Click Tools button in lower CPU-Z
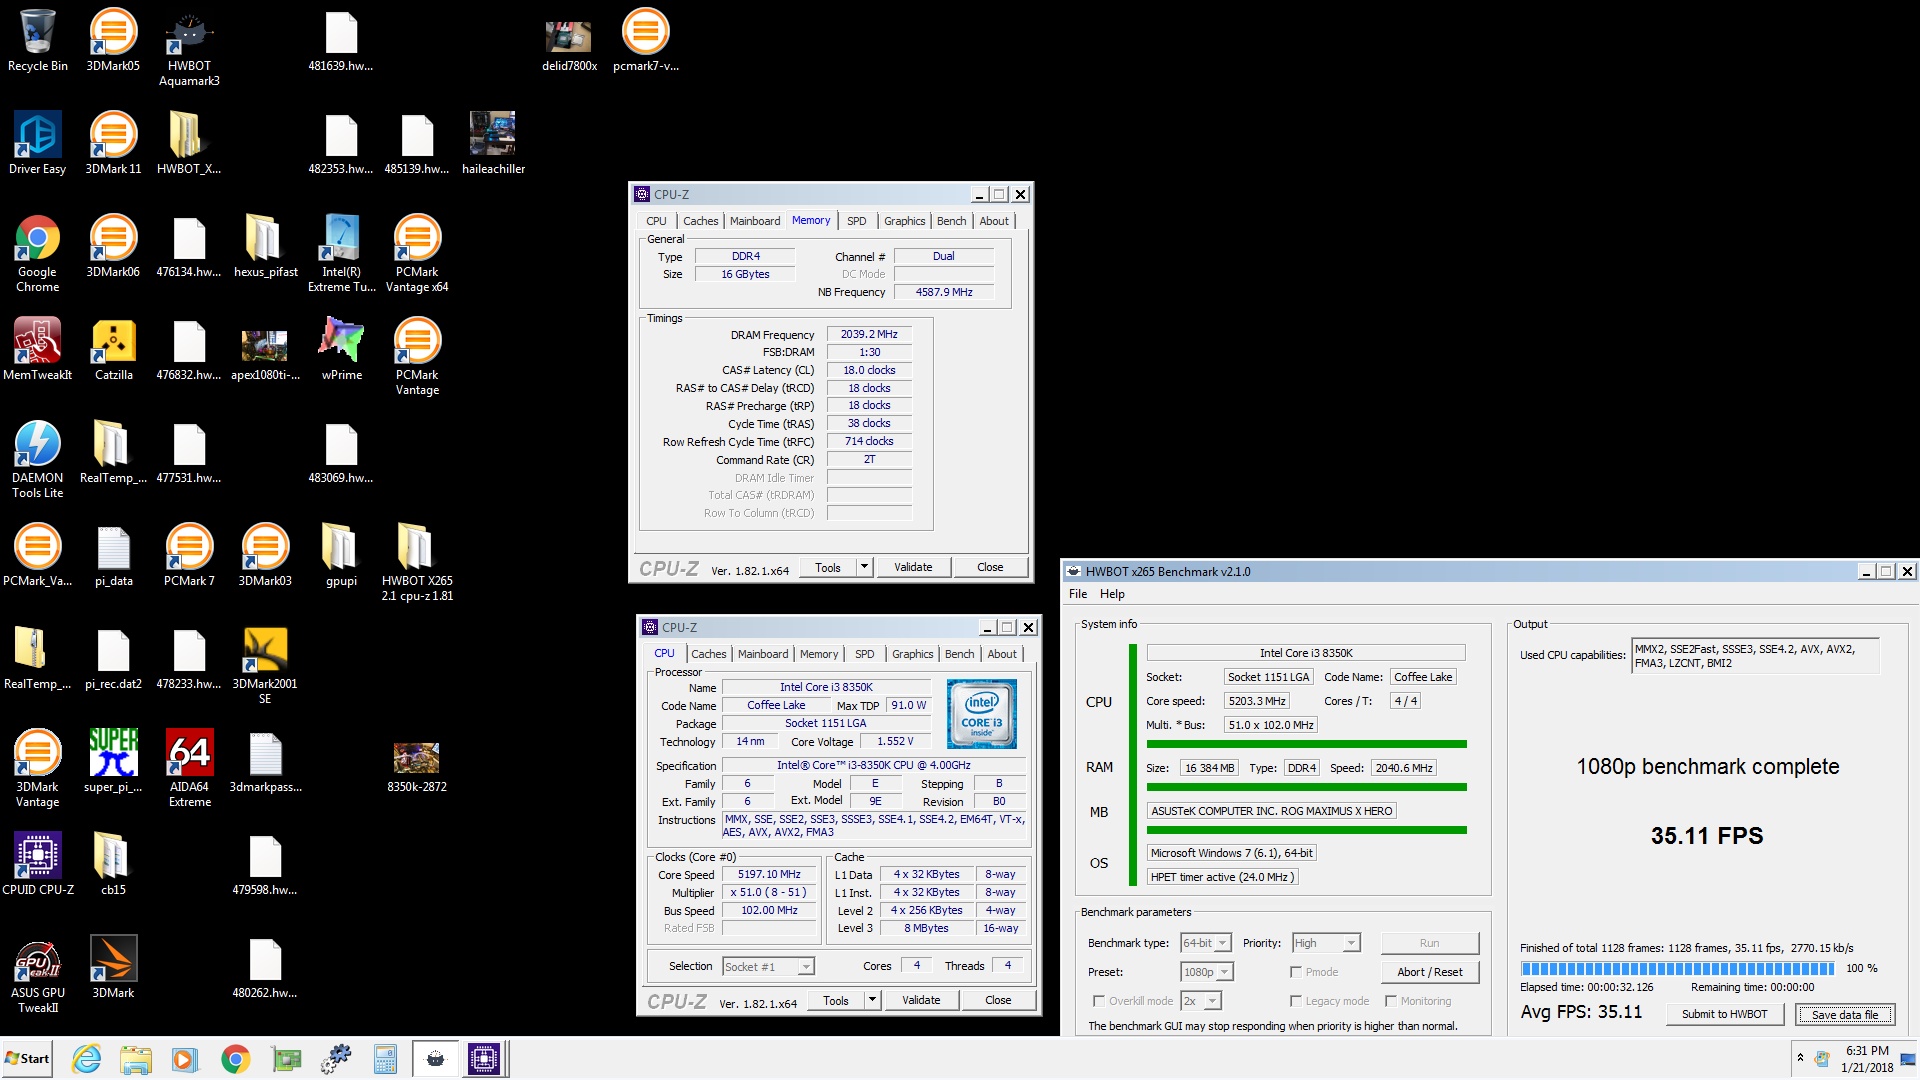This screenshot has height=1080, width=1920. [x=836, y=1000]
